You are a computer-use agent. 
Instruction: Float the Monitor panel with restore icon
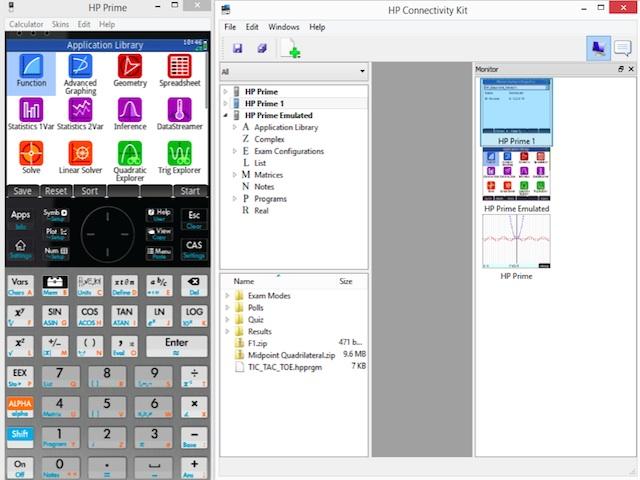(621, 69)
